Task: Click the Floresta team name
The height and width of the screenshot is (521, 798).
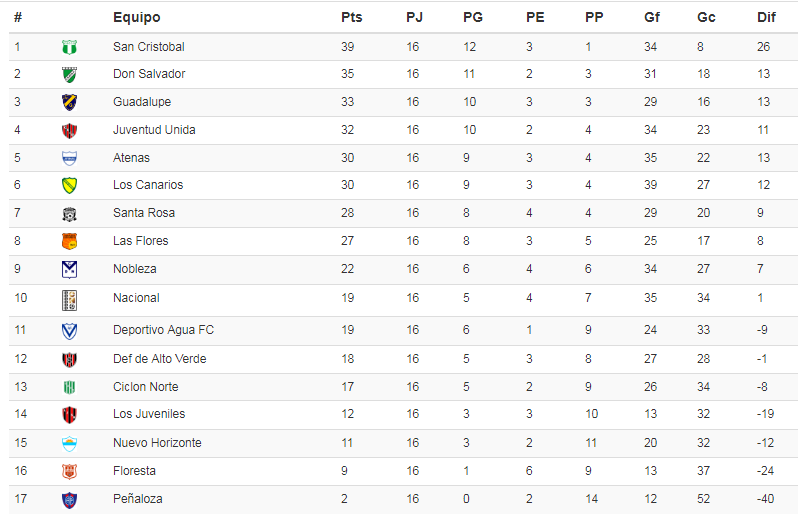Action: [134, 471]
